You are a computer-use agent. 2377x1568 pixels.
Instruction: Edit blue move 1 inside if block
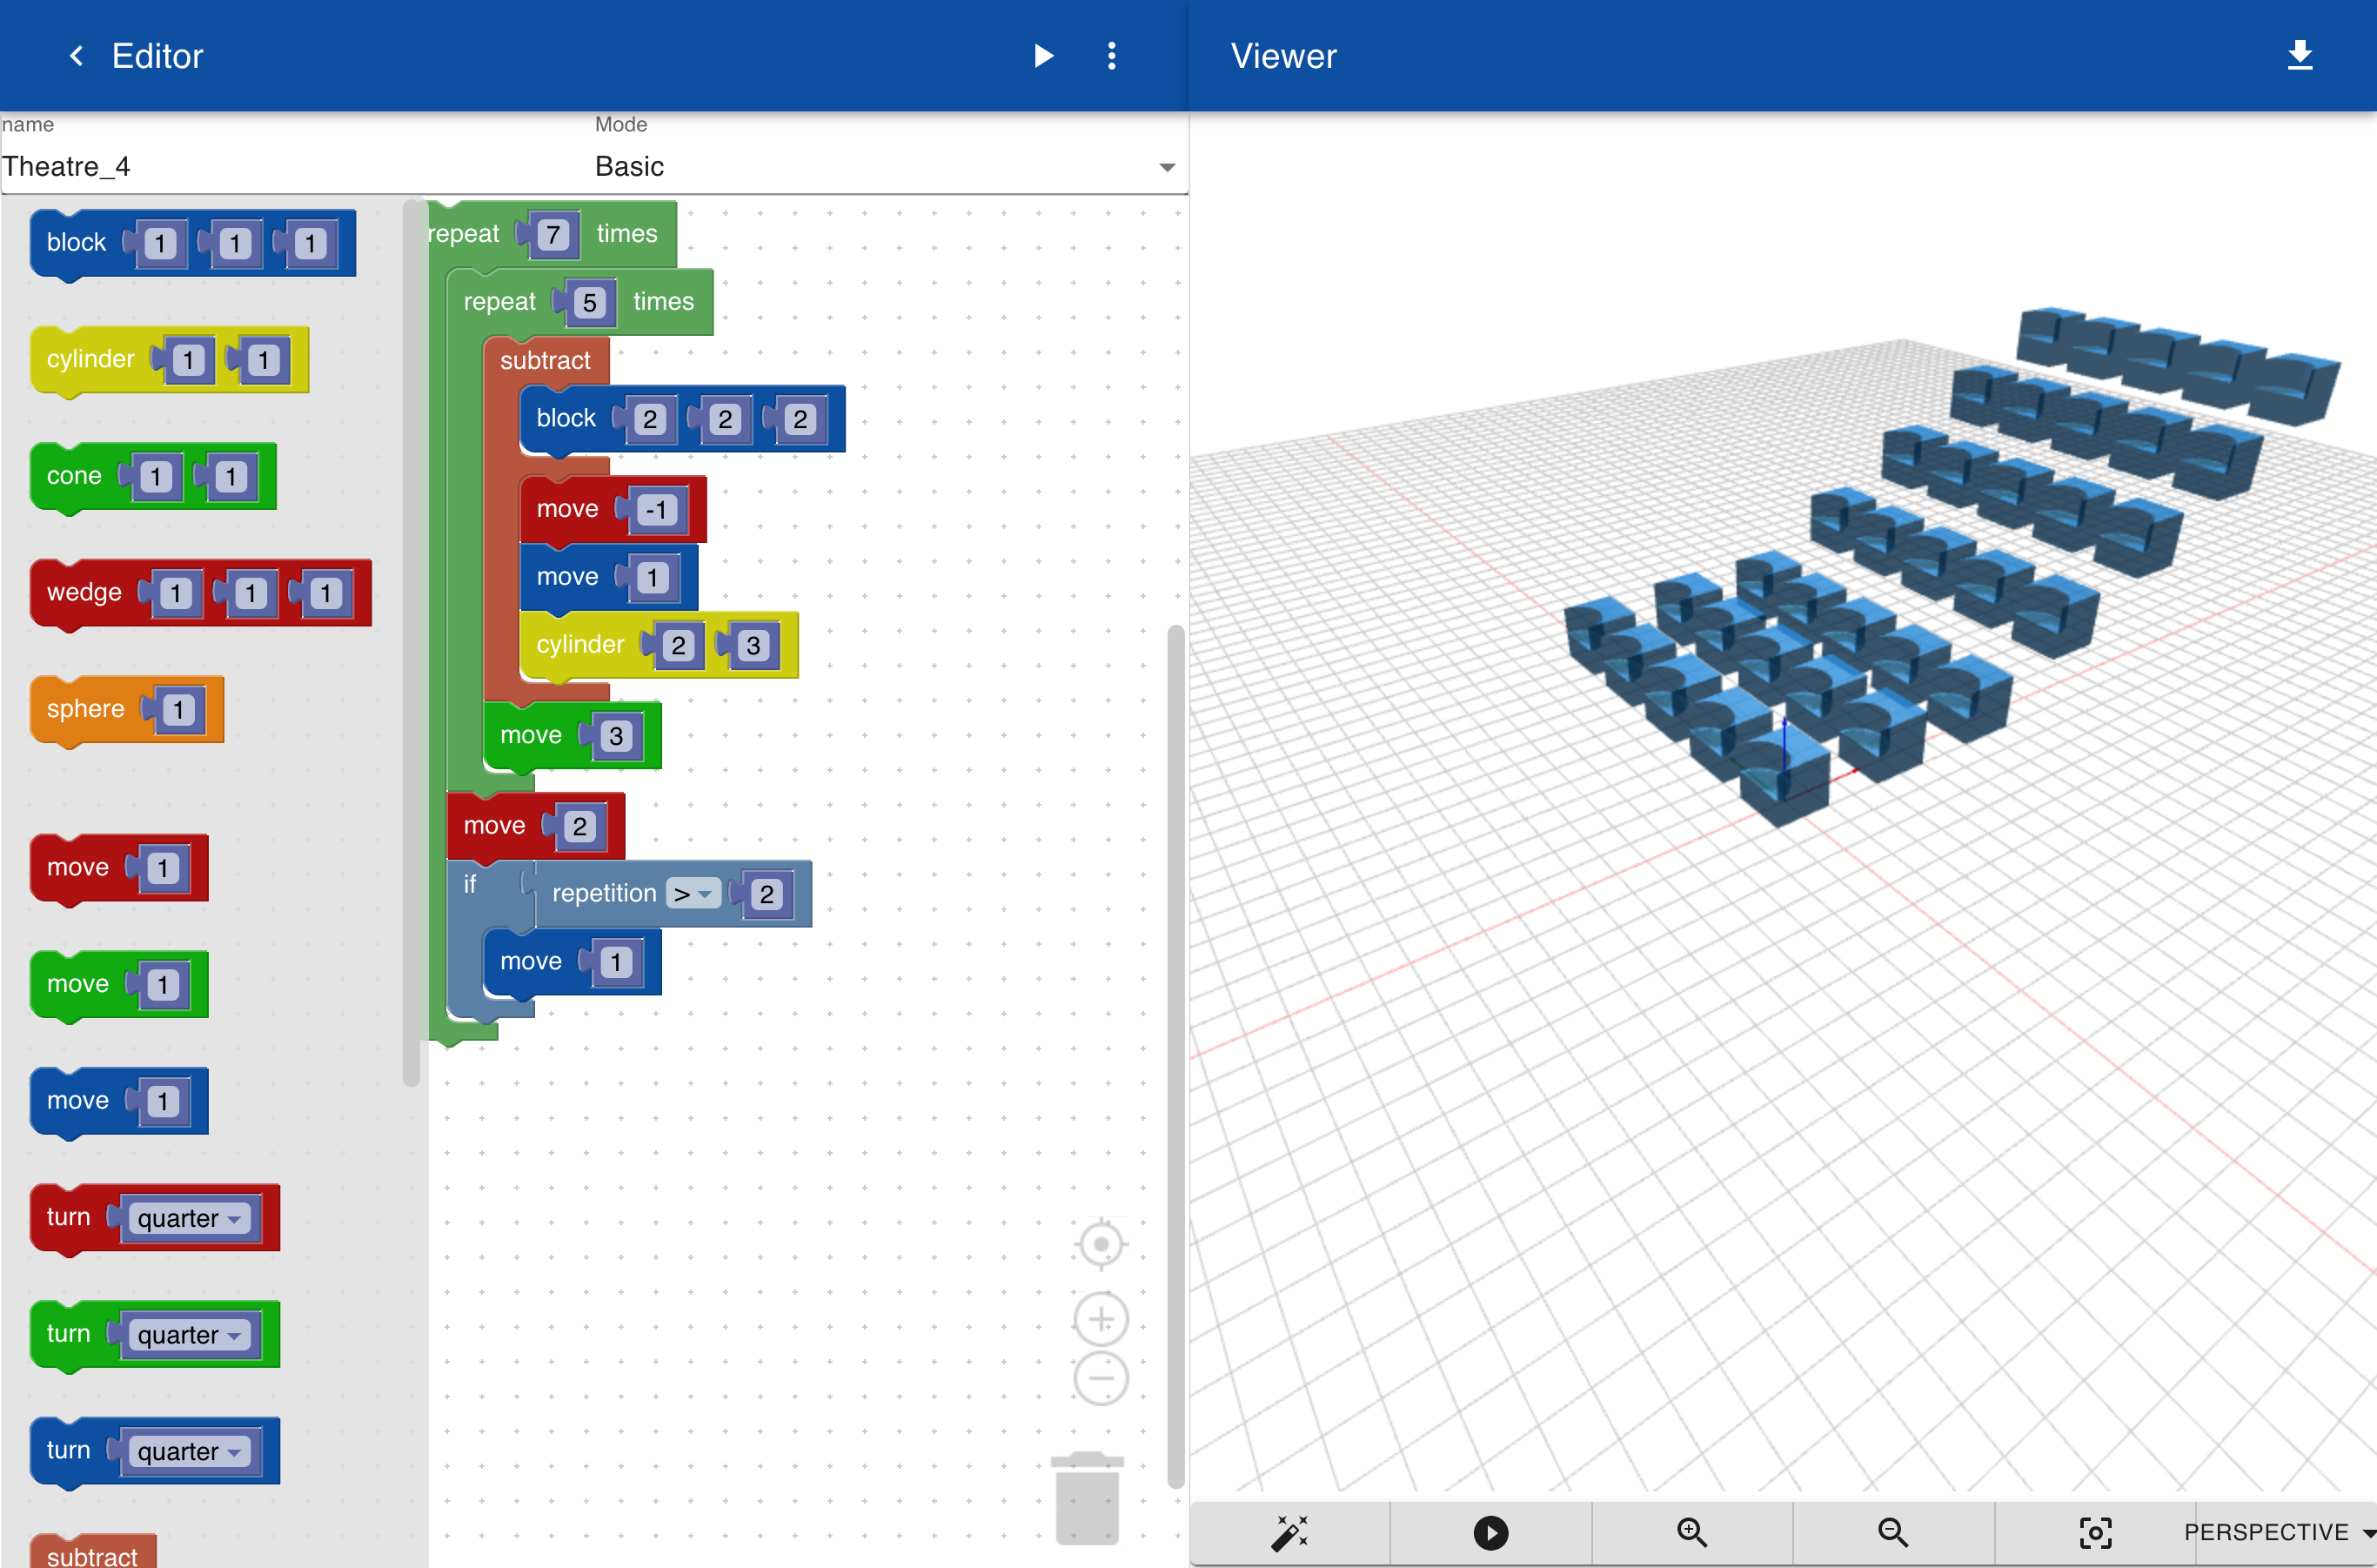tap(616, 962)
